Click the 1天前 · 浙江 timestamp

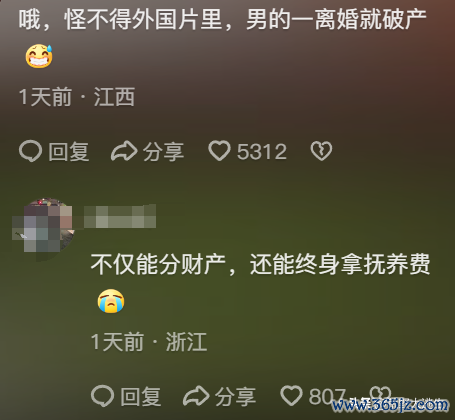point(149,342)
